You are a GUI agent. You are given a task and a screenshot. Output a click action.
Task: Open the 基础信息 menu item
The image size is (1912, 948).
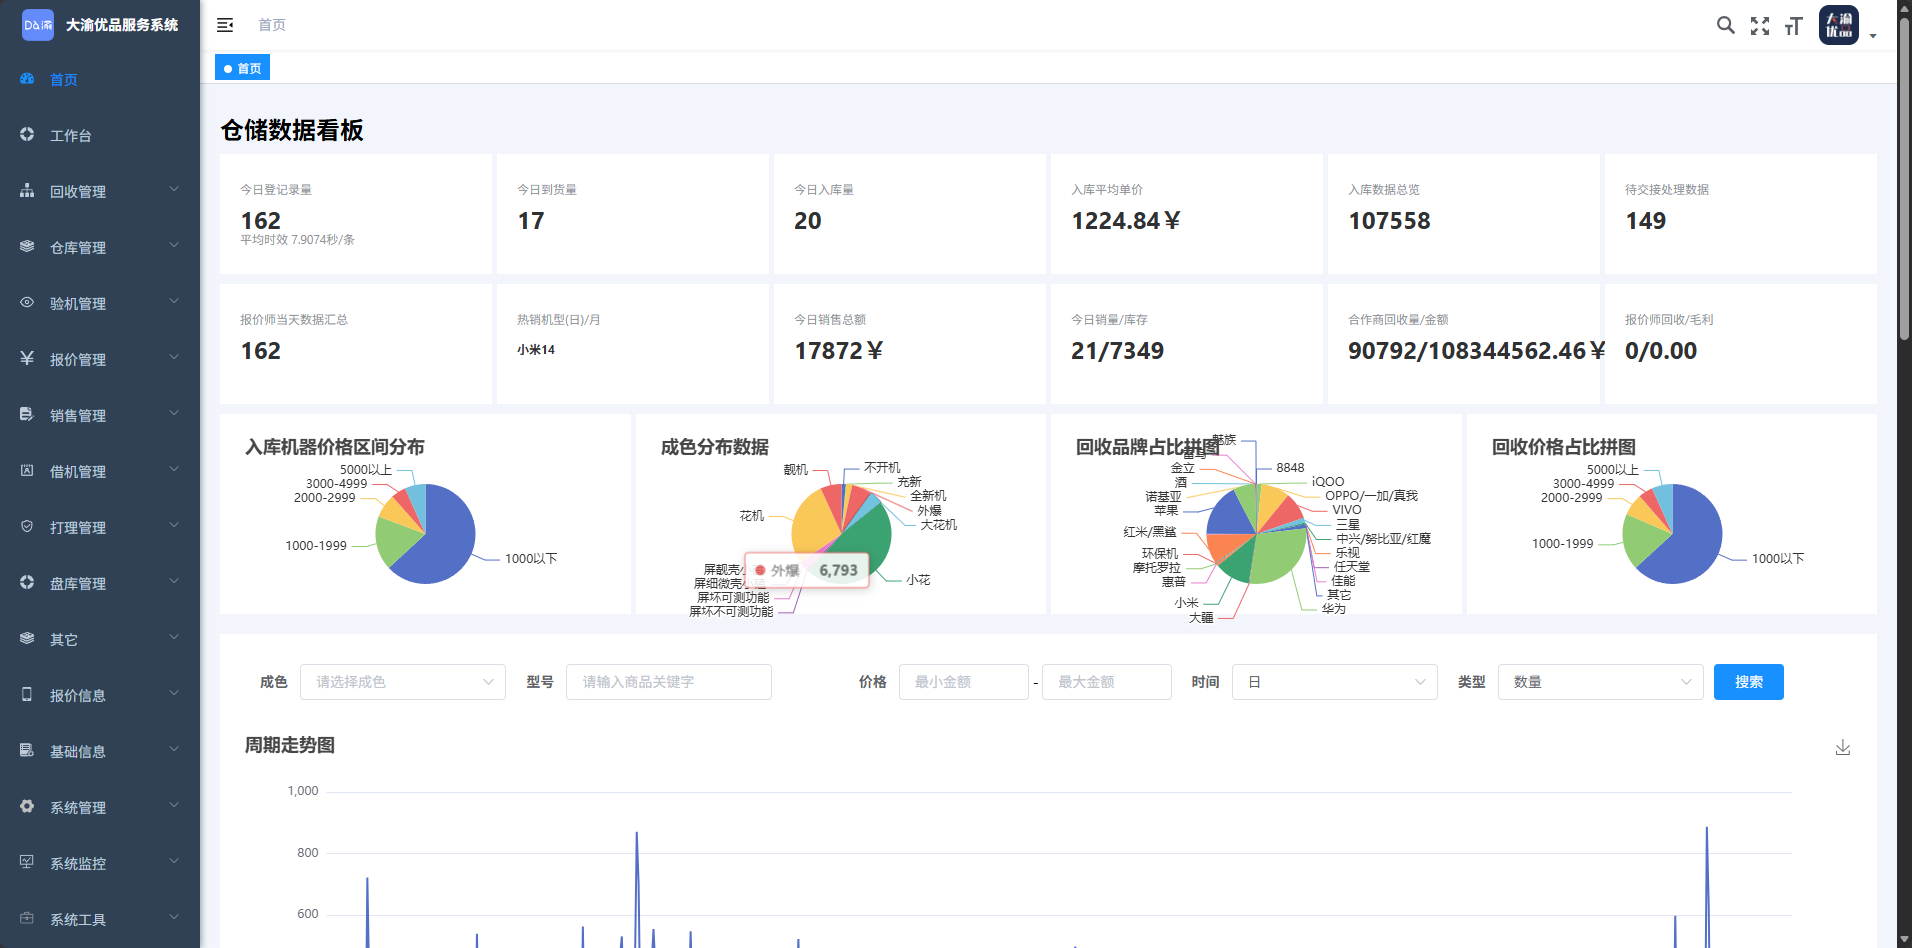pos(100,751)
